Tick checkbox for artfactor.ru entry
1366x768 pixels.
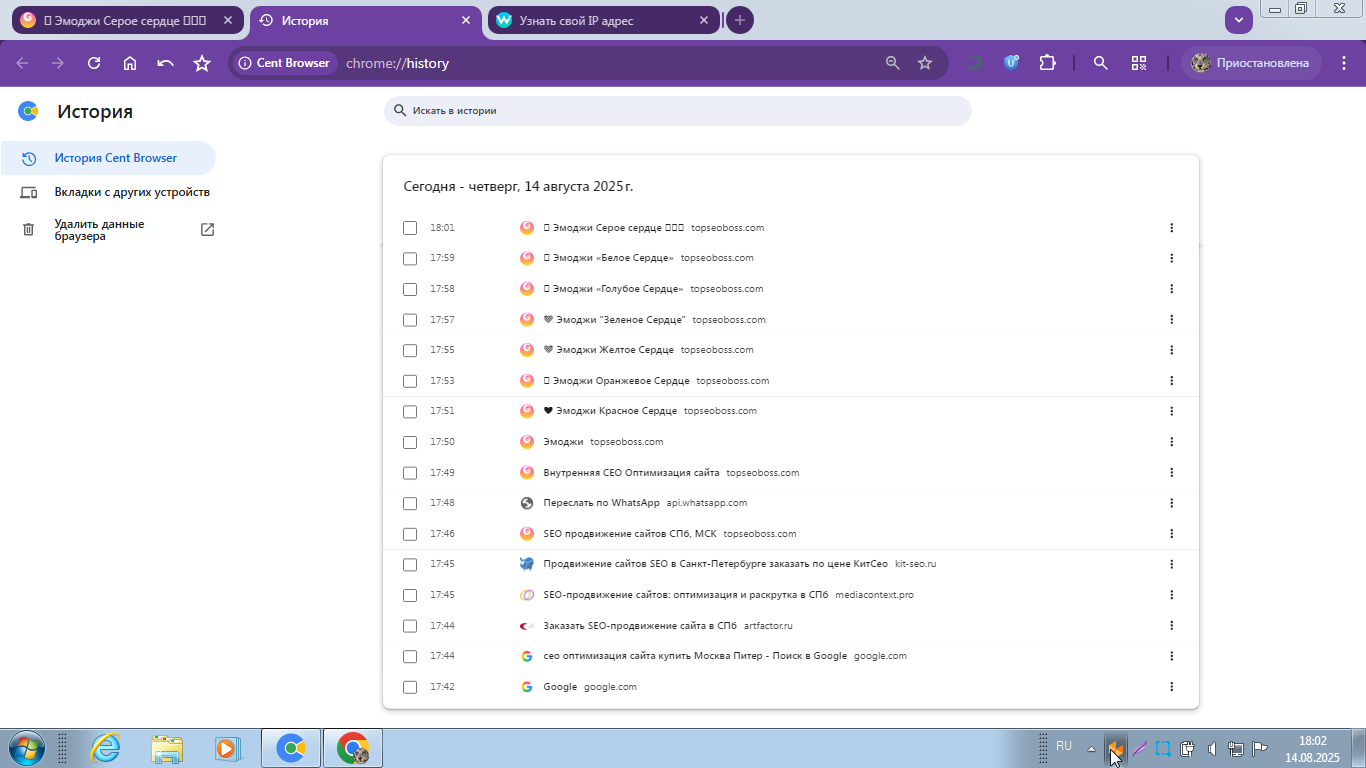pyautogui.click(x=410, y=626)
